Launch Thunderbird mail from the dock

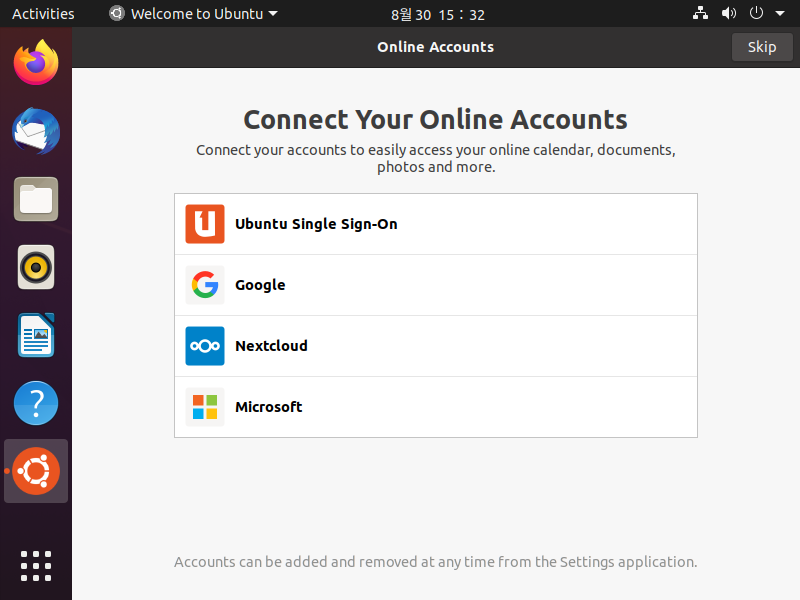pyautogui.click(x=36, y=131)
